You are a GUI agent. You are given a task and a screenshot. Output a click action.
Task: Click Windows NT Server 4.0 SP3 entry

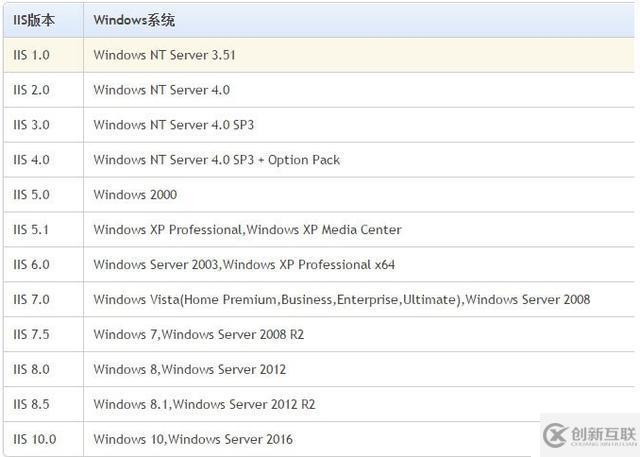(x=176, y=125)
